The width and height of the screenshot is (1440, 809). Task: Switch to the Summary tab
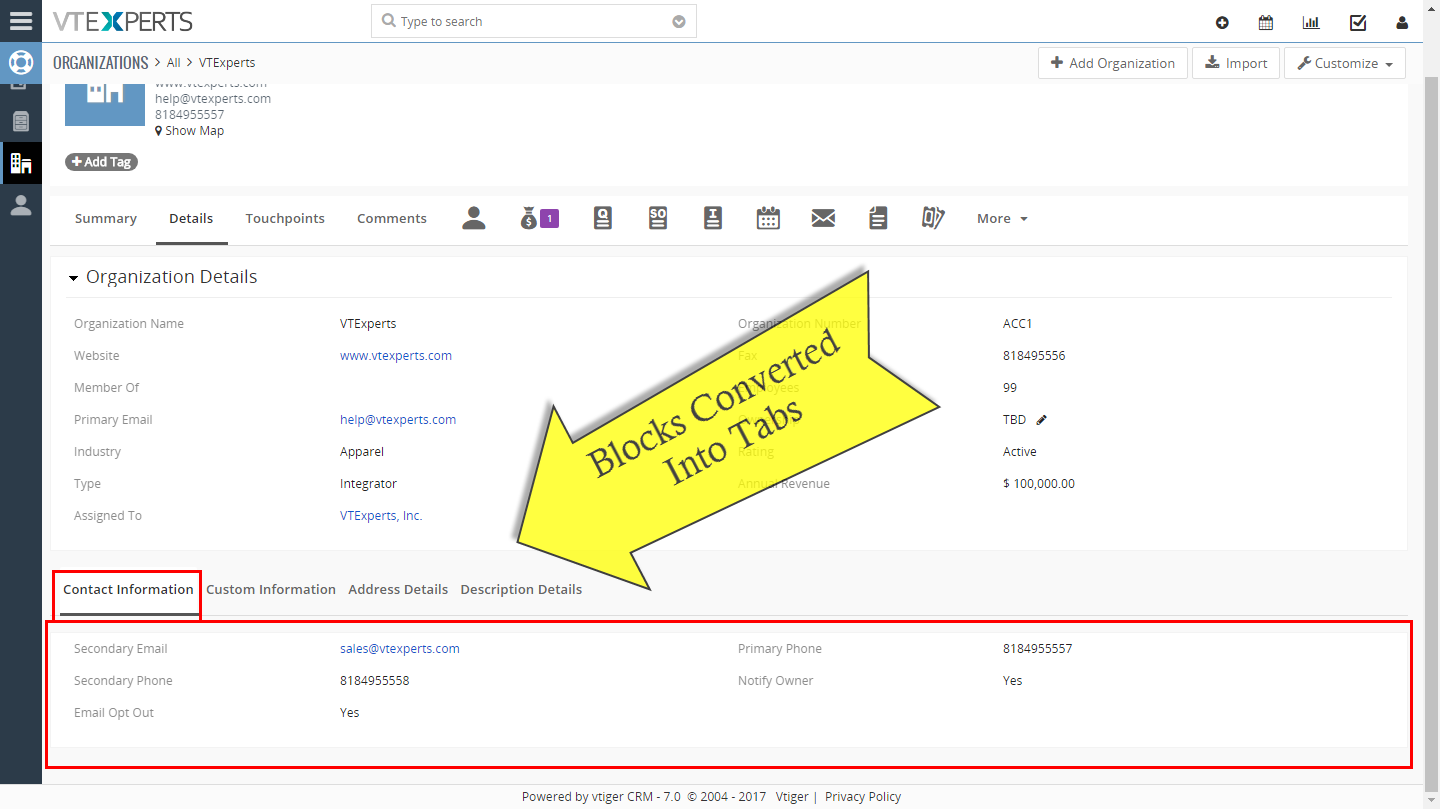click(106, 218)
